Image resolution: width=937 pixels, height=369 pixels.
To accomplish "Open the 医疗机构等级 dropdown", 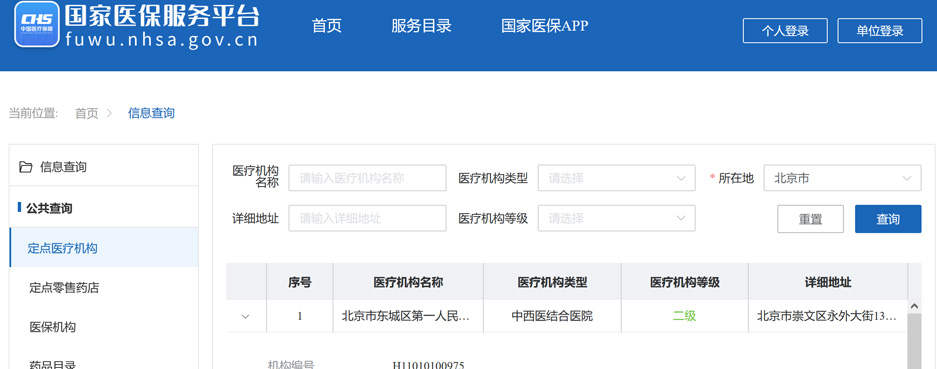I will pyautogui.click(x=616, y=218).
